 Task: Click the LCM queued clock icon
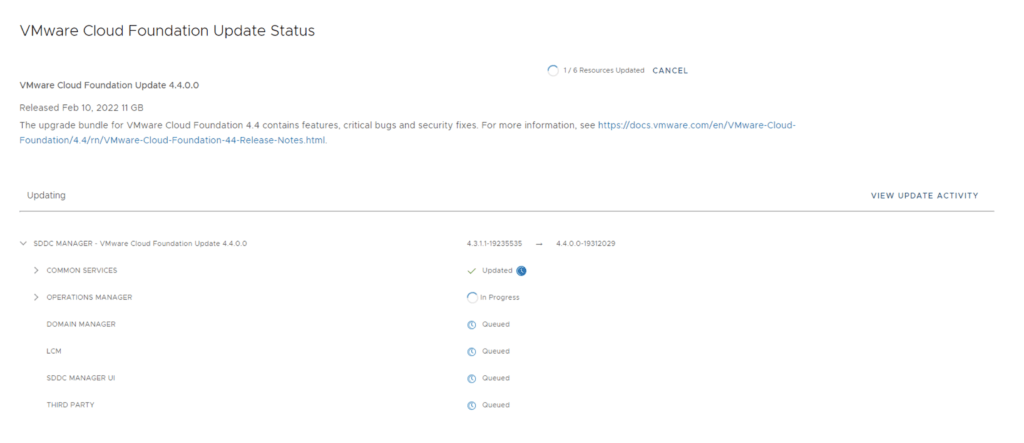pyautogui.click(x=472, y=351)
